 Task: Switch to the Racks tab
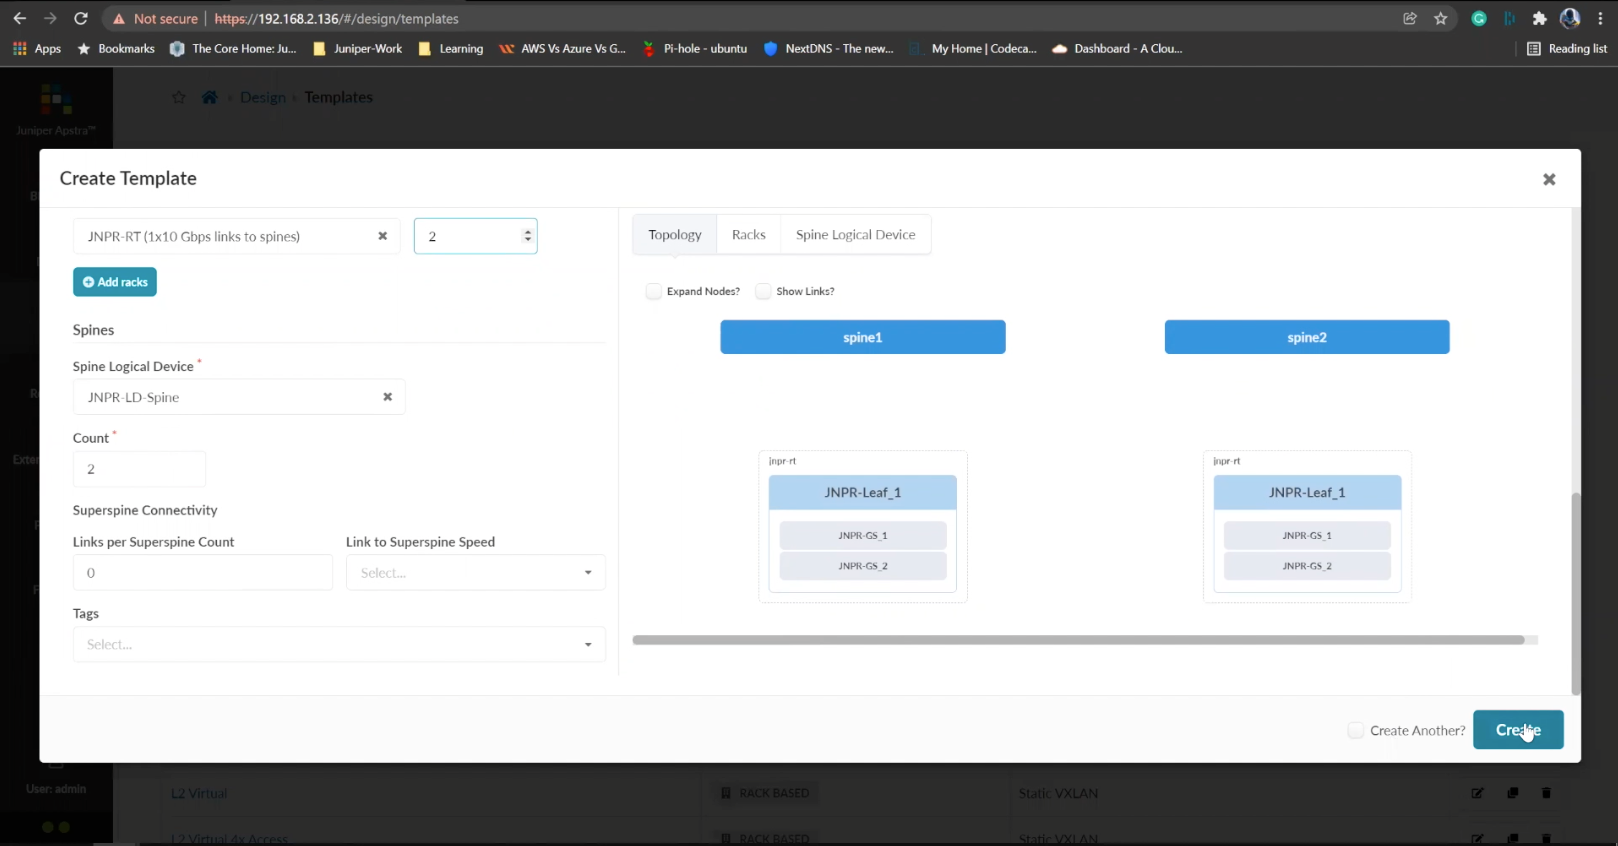tap(749, 235)
